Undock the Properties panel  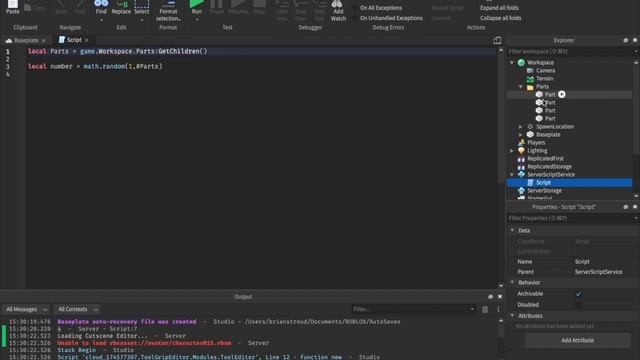[x=626, y=207]
